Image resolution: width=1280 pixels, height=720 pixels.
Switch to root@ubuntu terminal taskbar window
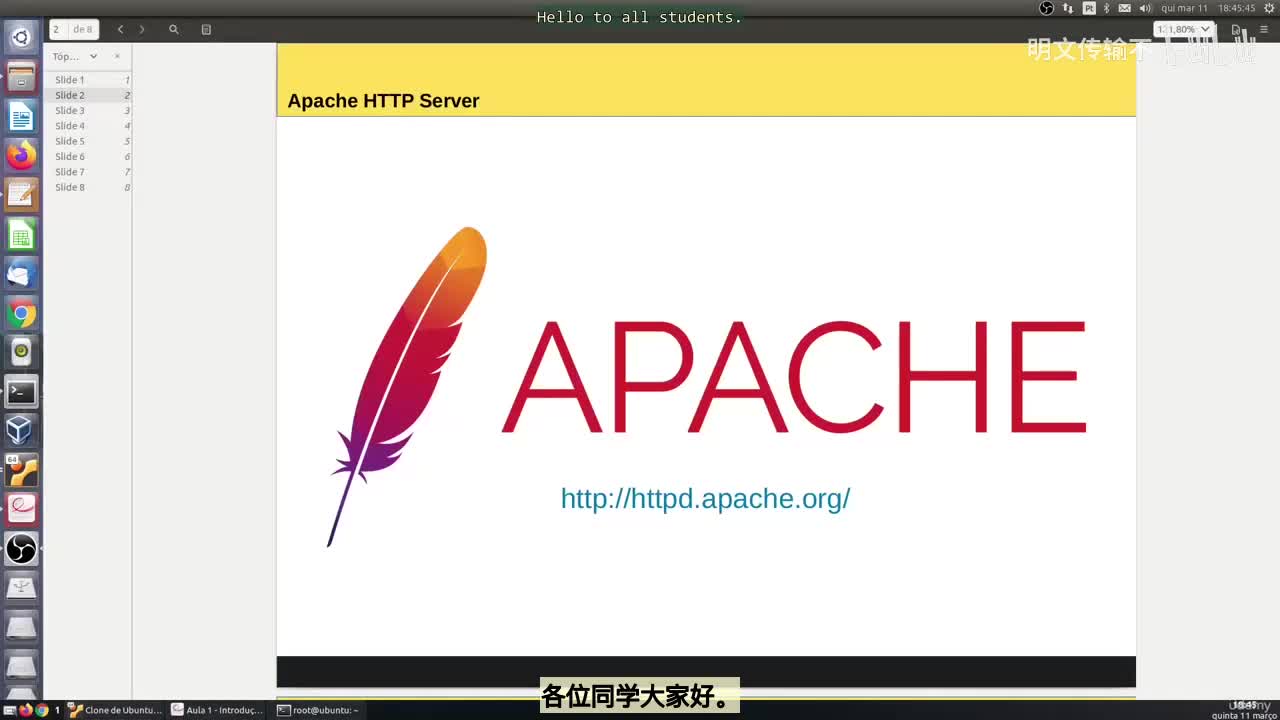318,710
